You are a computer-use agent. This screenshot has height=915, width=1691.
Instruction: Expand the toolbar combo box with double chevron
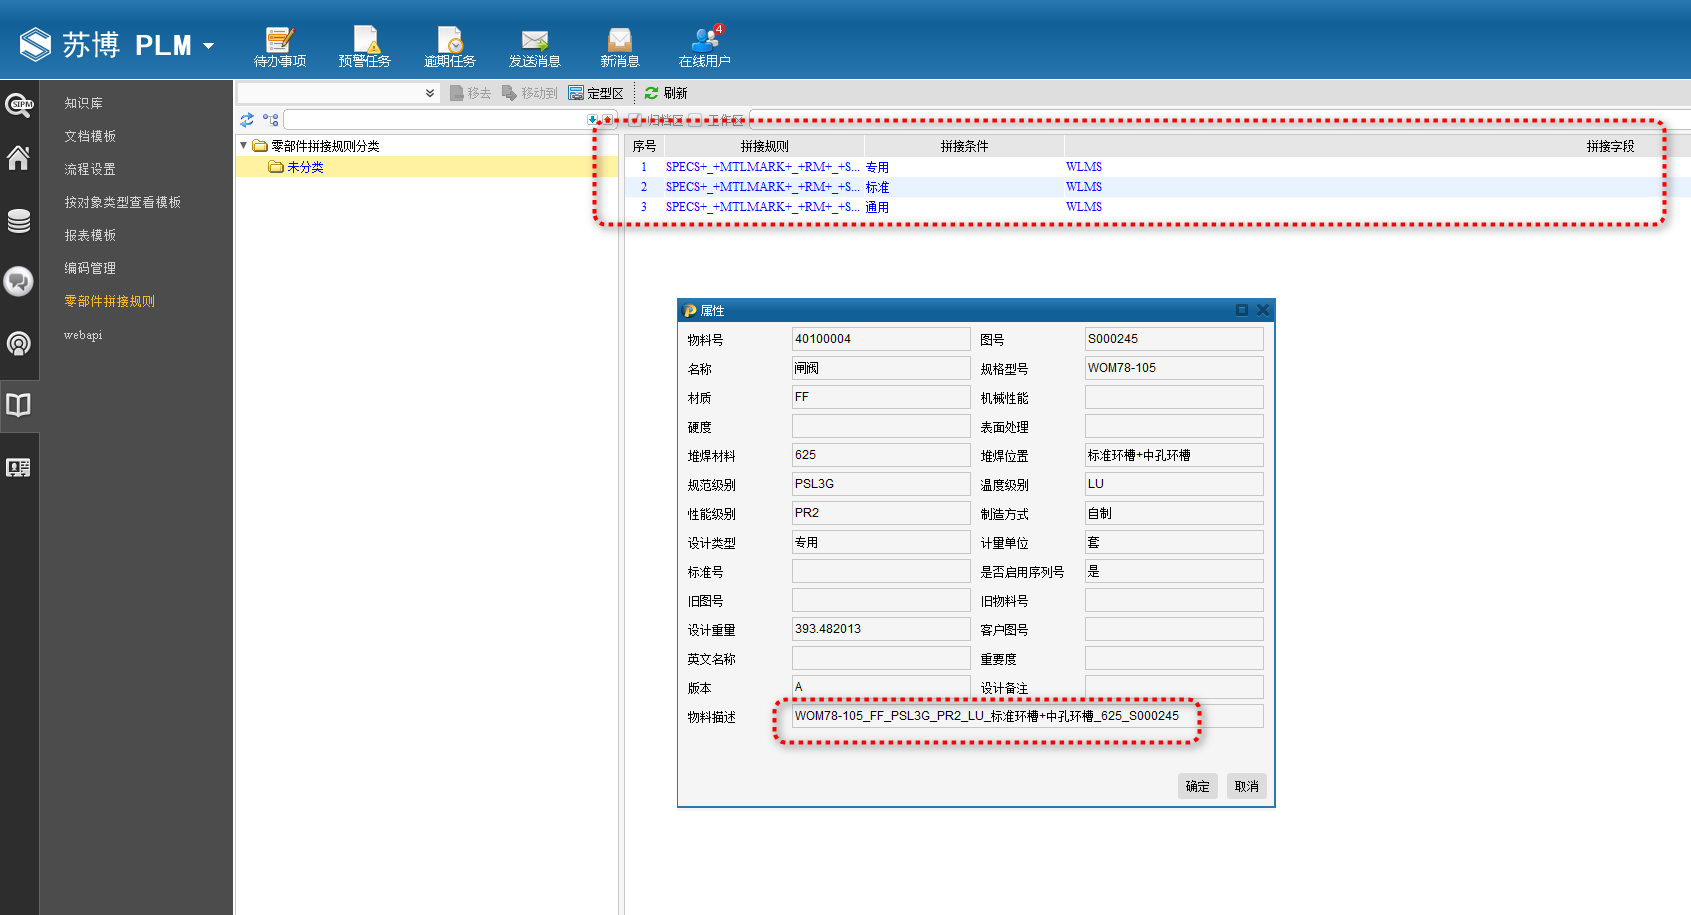[x=430, y=93]
